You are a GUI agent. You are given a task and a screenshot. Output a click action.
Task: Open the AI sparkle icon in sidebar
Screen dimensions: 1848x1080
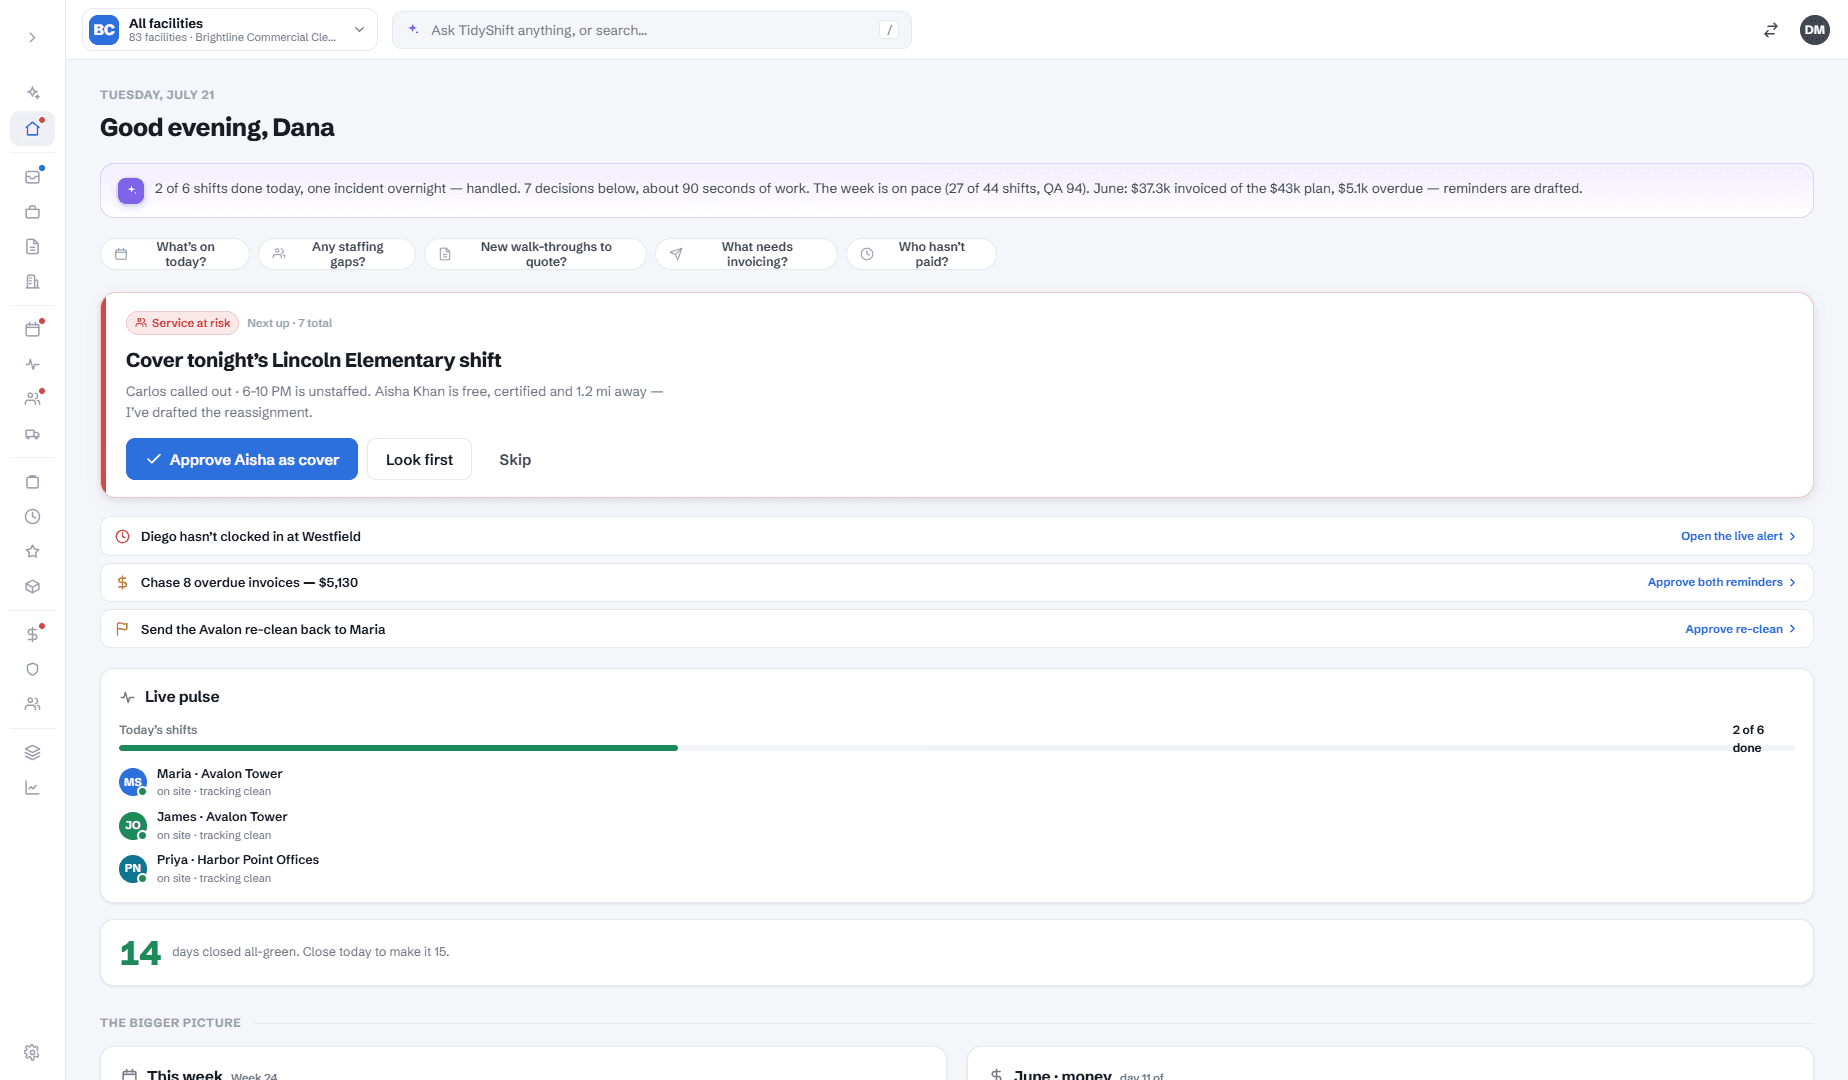point(32,93)
